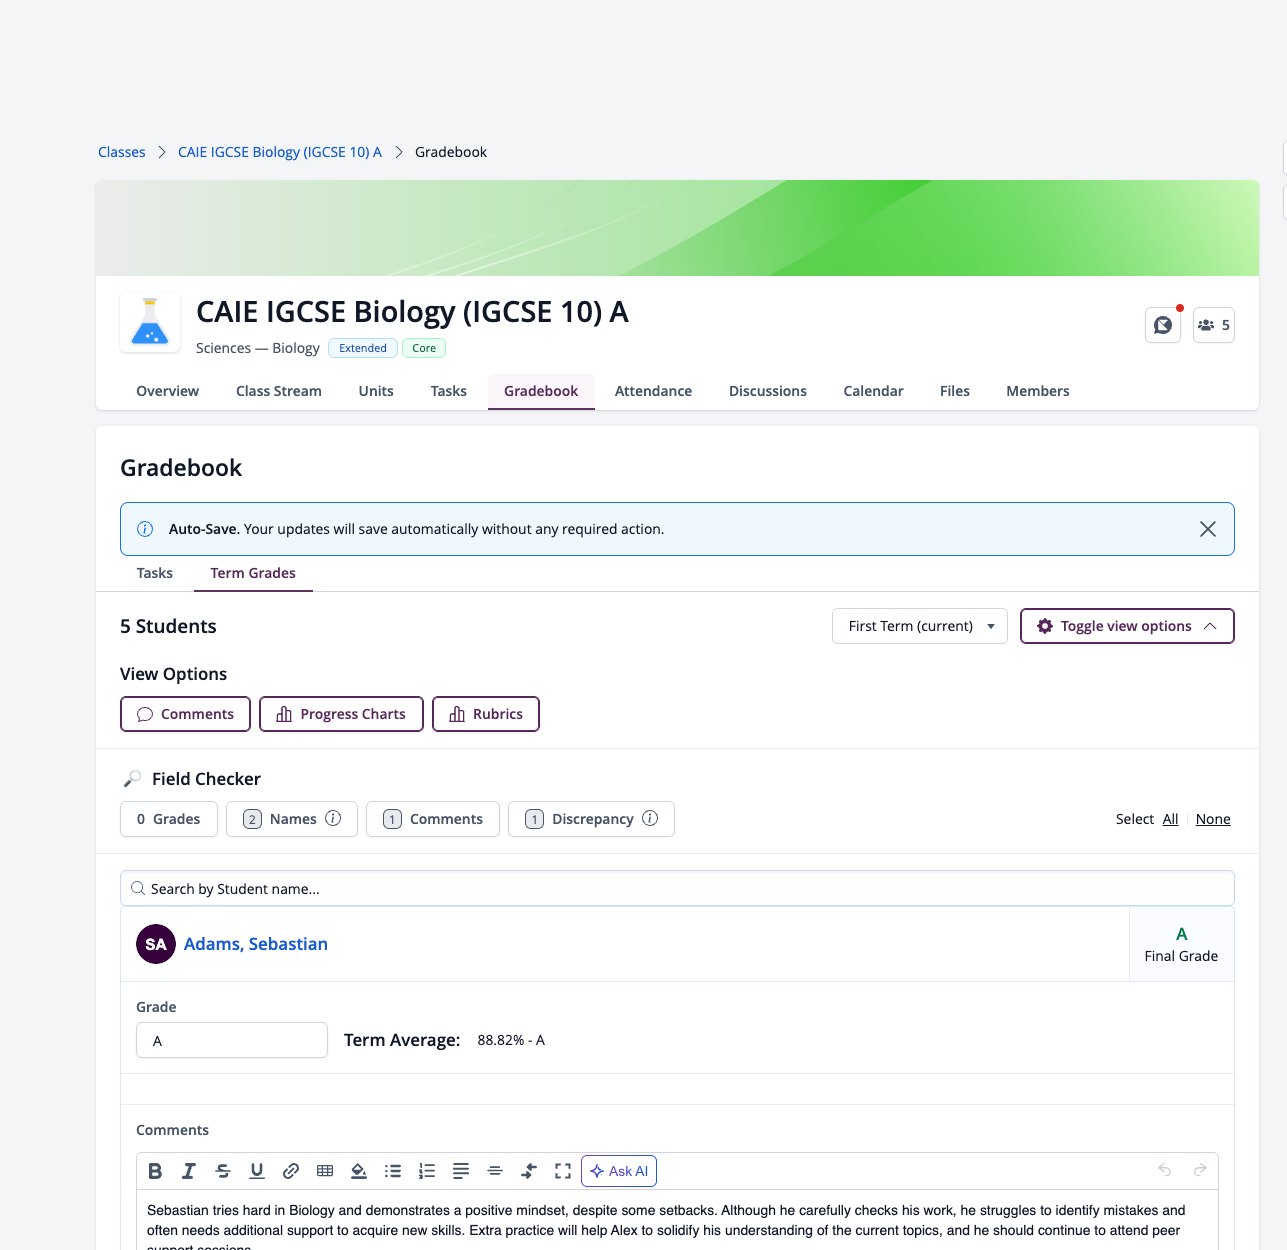This screenshot has width=1287, height=1250.
Task: Click Discrepancy info circle icon
Action: tap(650, 818)
